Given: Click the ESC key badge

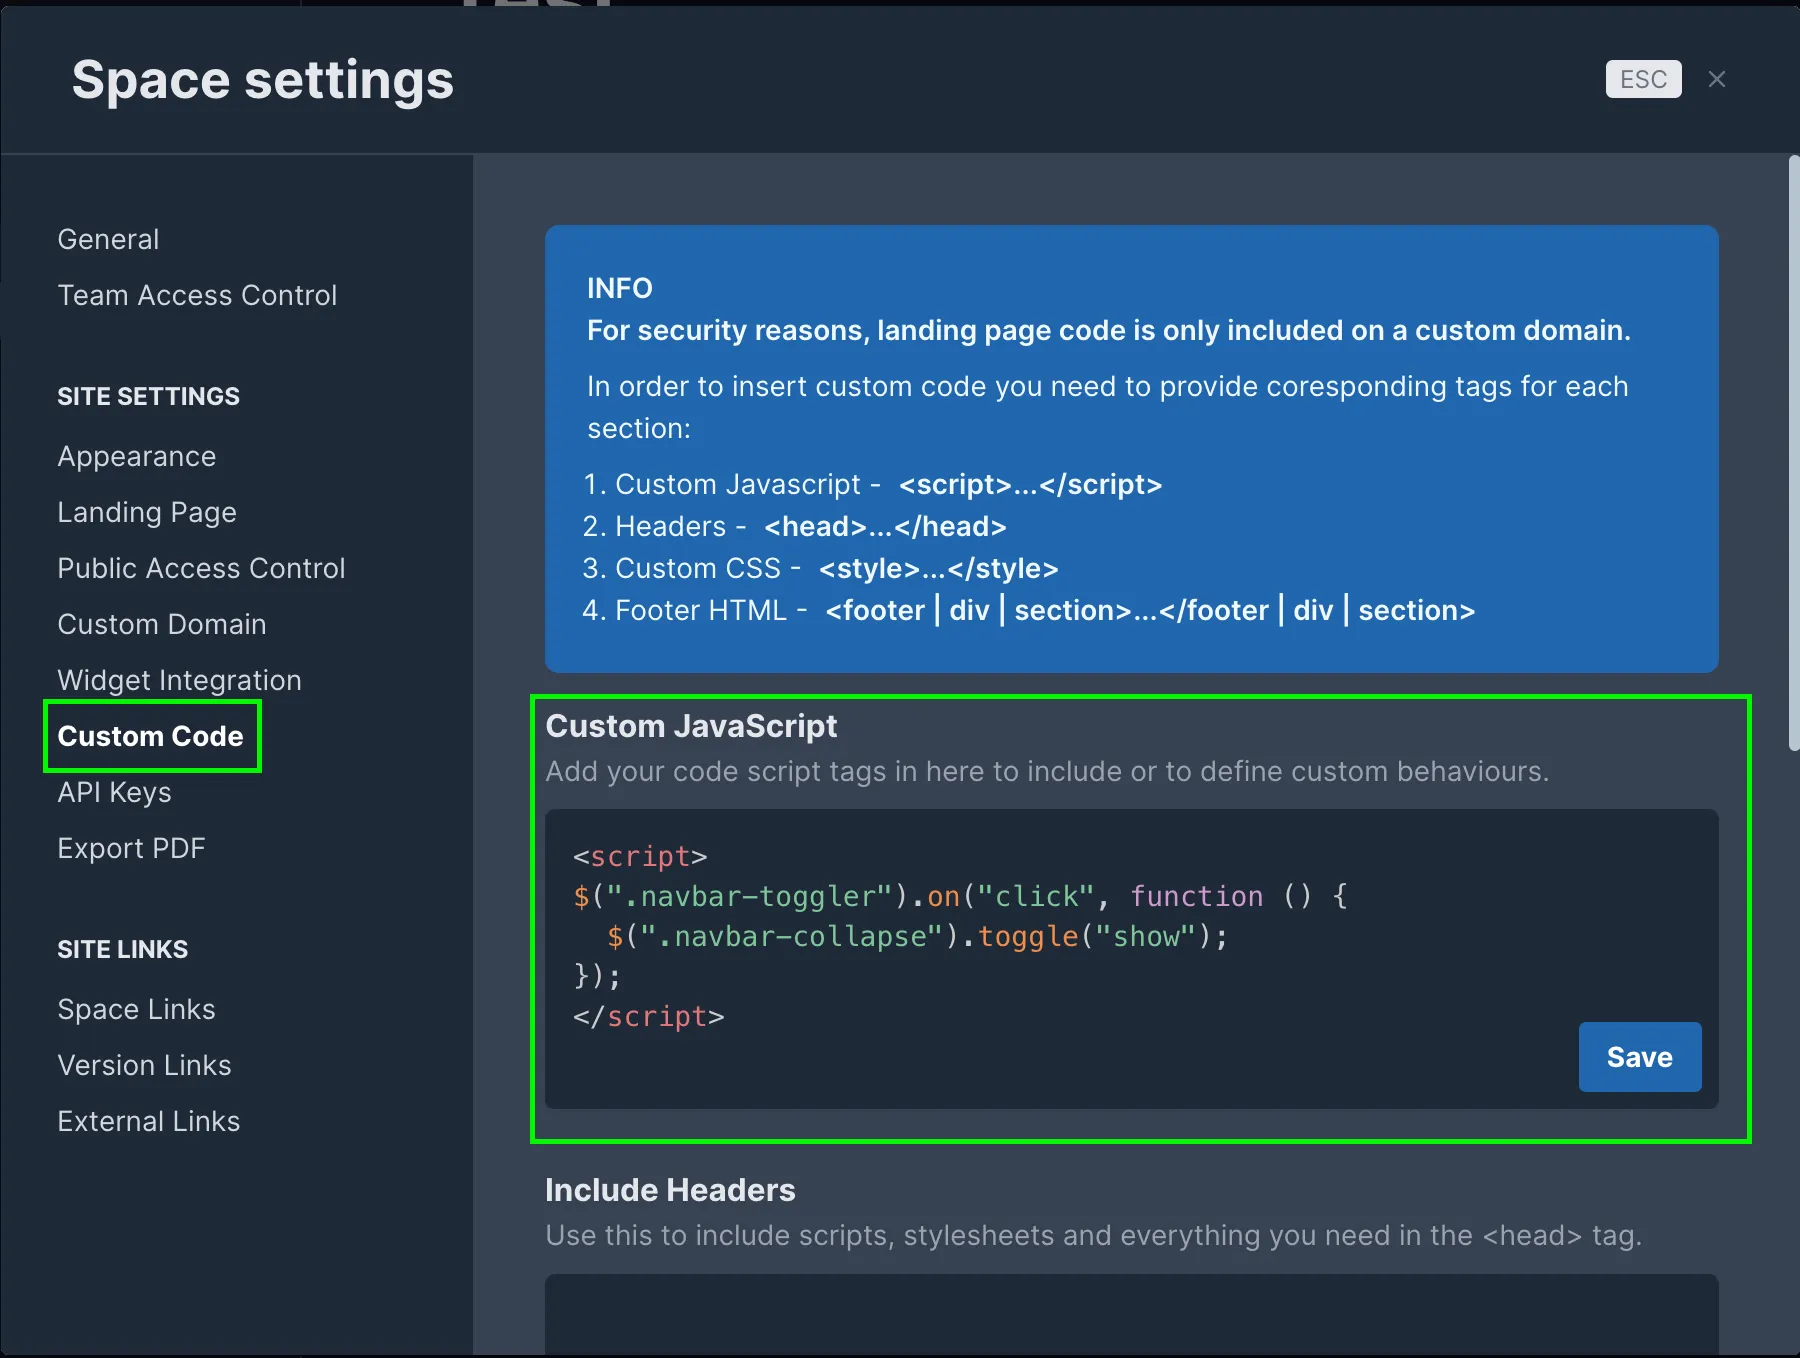Looking at the screenshot, I should pyautogui.click(x=1643, y=79).
